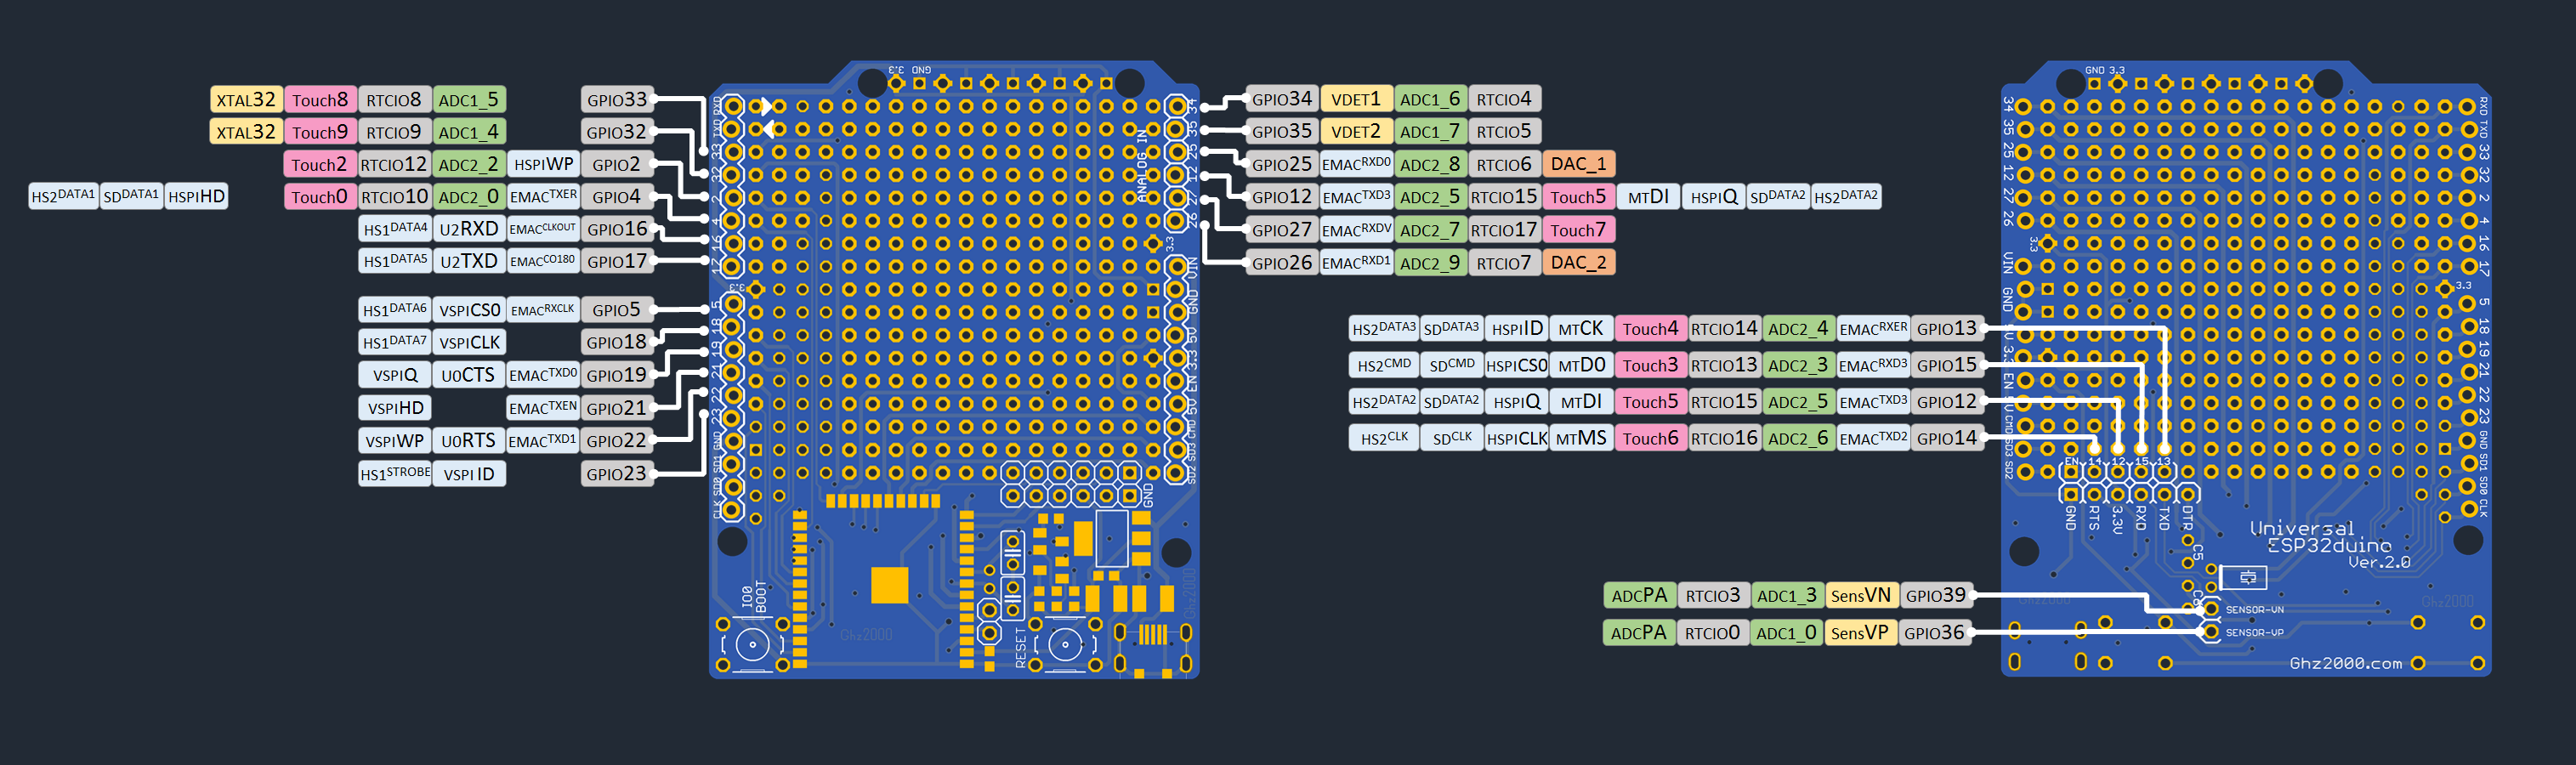Image resolution: width=2576 pixels, height=765 pixels.
Task: Click the orange DAC_2 label
Action: coord(1578,262)
